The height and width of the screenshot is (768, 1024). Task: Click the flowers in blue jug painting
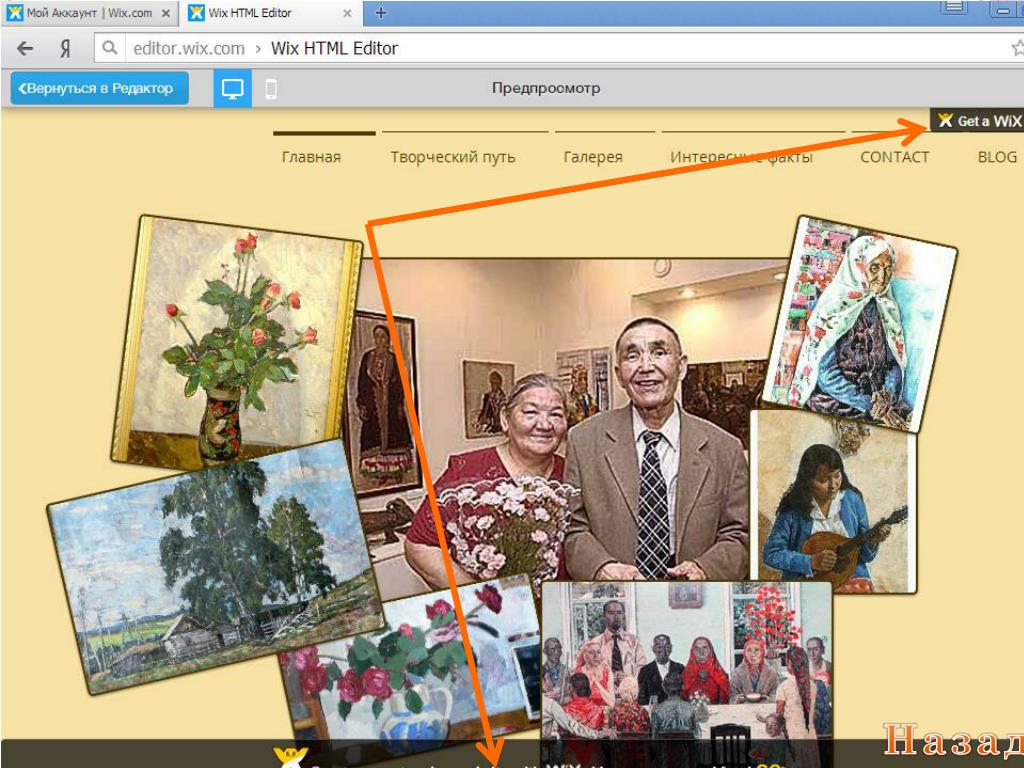coord(411,666)
